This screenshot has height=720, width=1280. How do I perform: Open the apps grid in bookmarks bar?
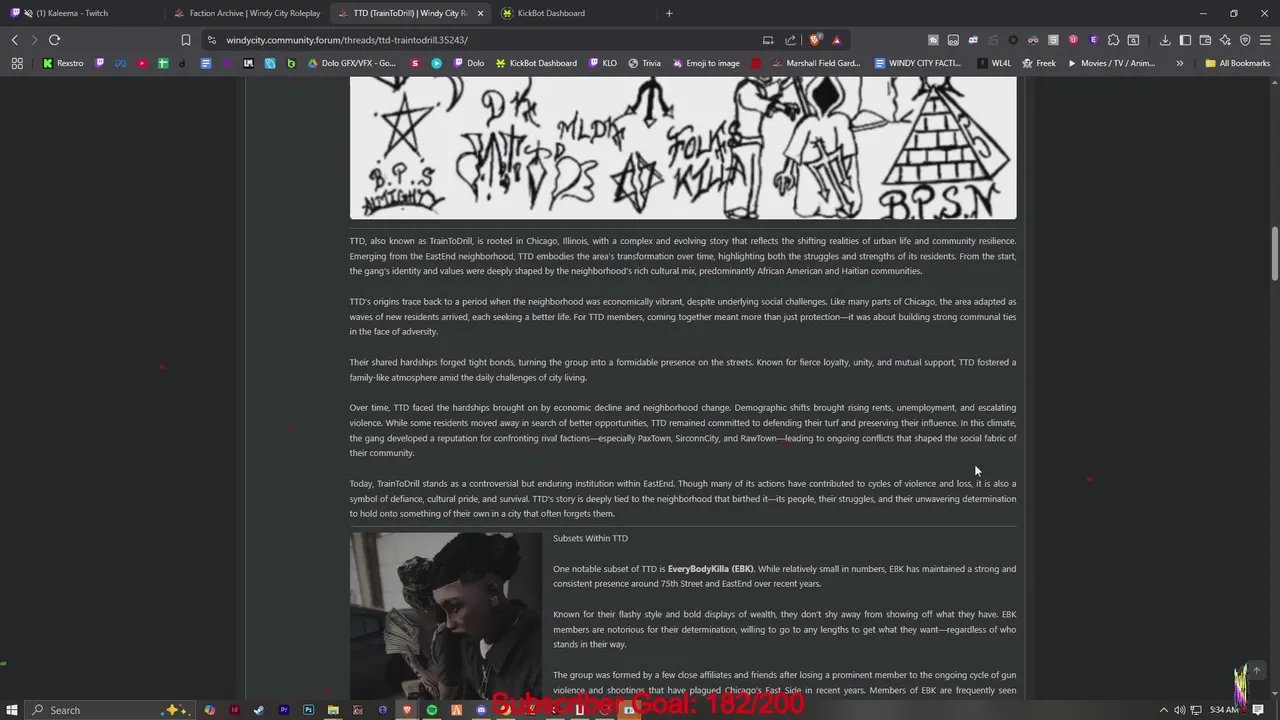pos(17,63)
